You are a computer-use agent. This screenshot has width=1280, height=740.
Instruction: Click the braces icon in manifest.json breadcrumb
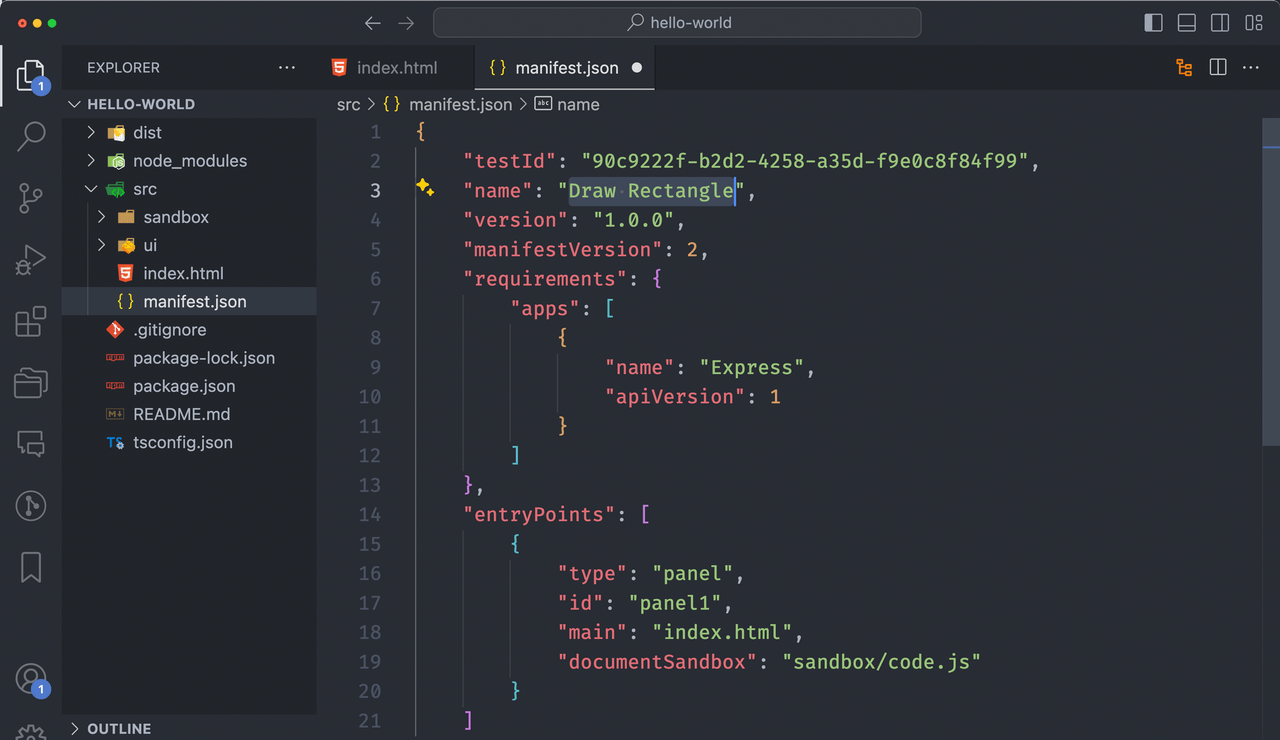392,104
